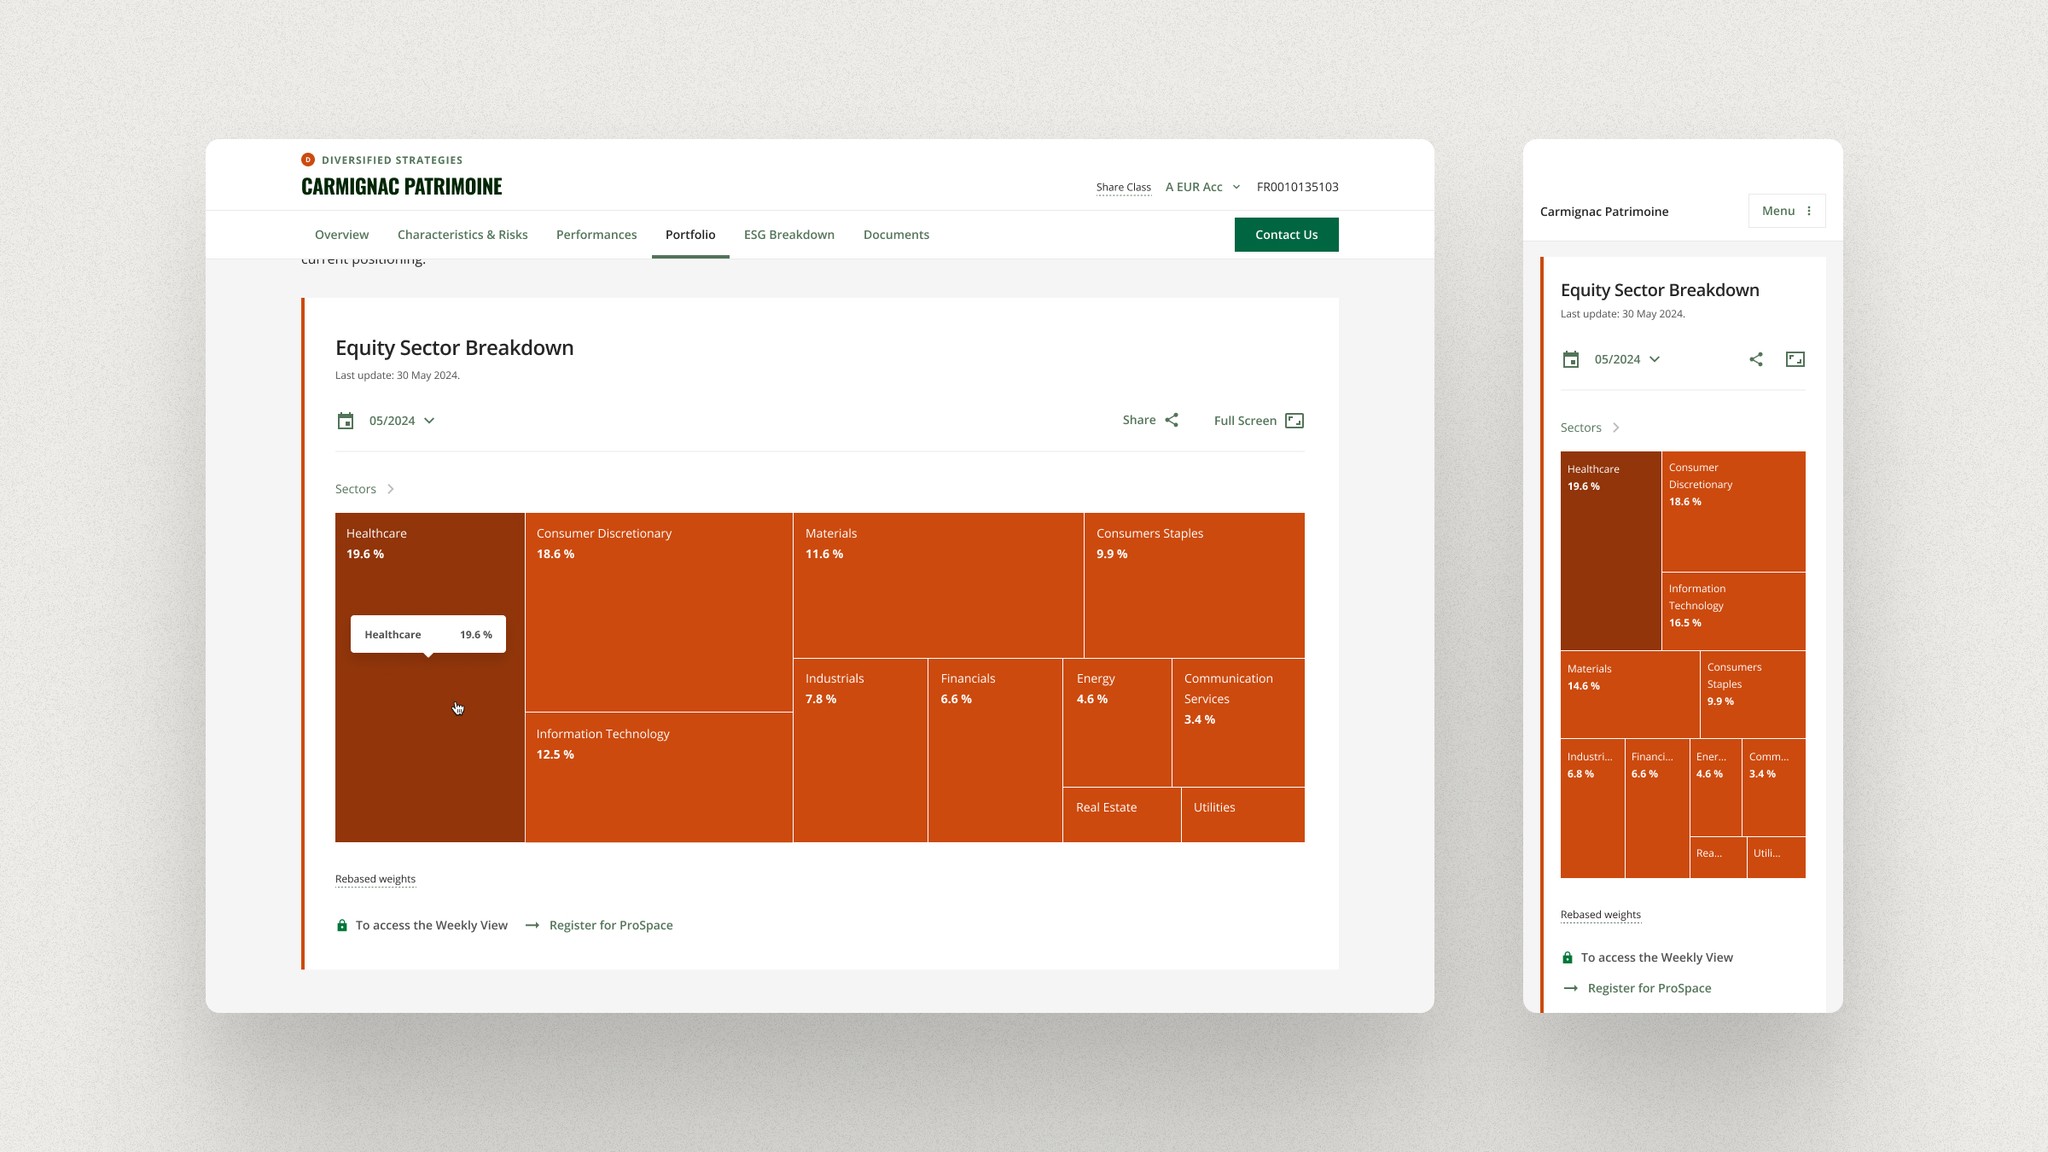Switch to the Performances tab
The height and width of the screenshot is (1152, 2048).
[596, 235]
